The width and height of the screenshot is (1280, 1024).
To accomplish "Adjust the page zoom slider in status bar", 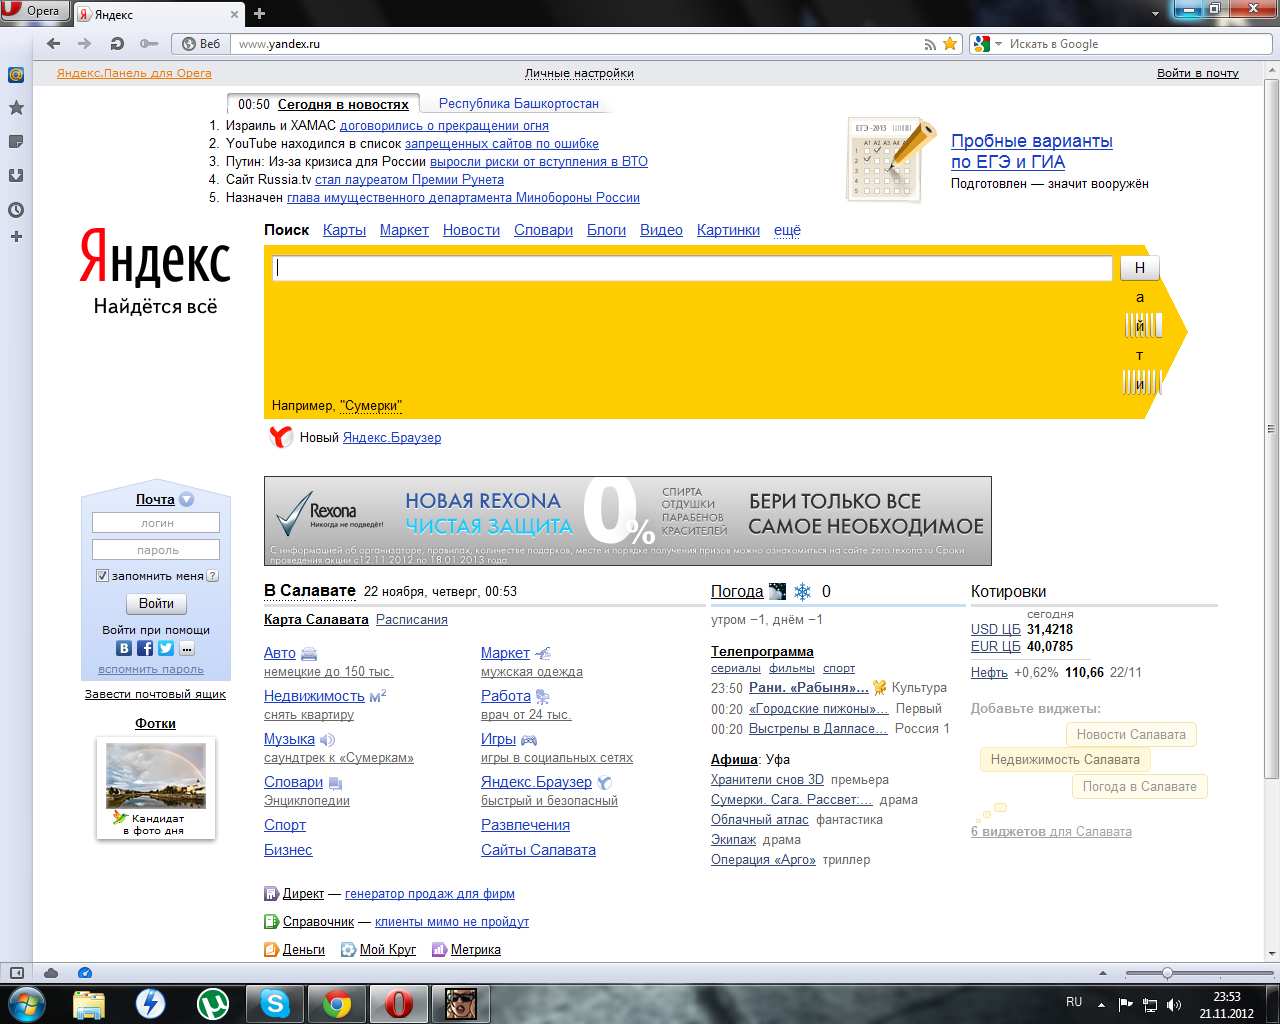I will click(1167, 973).
